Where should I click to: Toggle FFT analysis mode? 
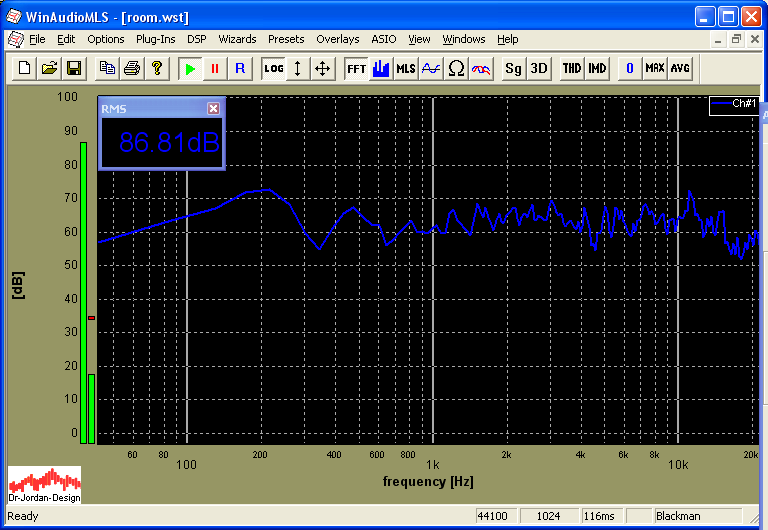point(356,69)
